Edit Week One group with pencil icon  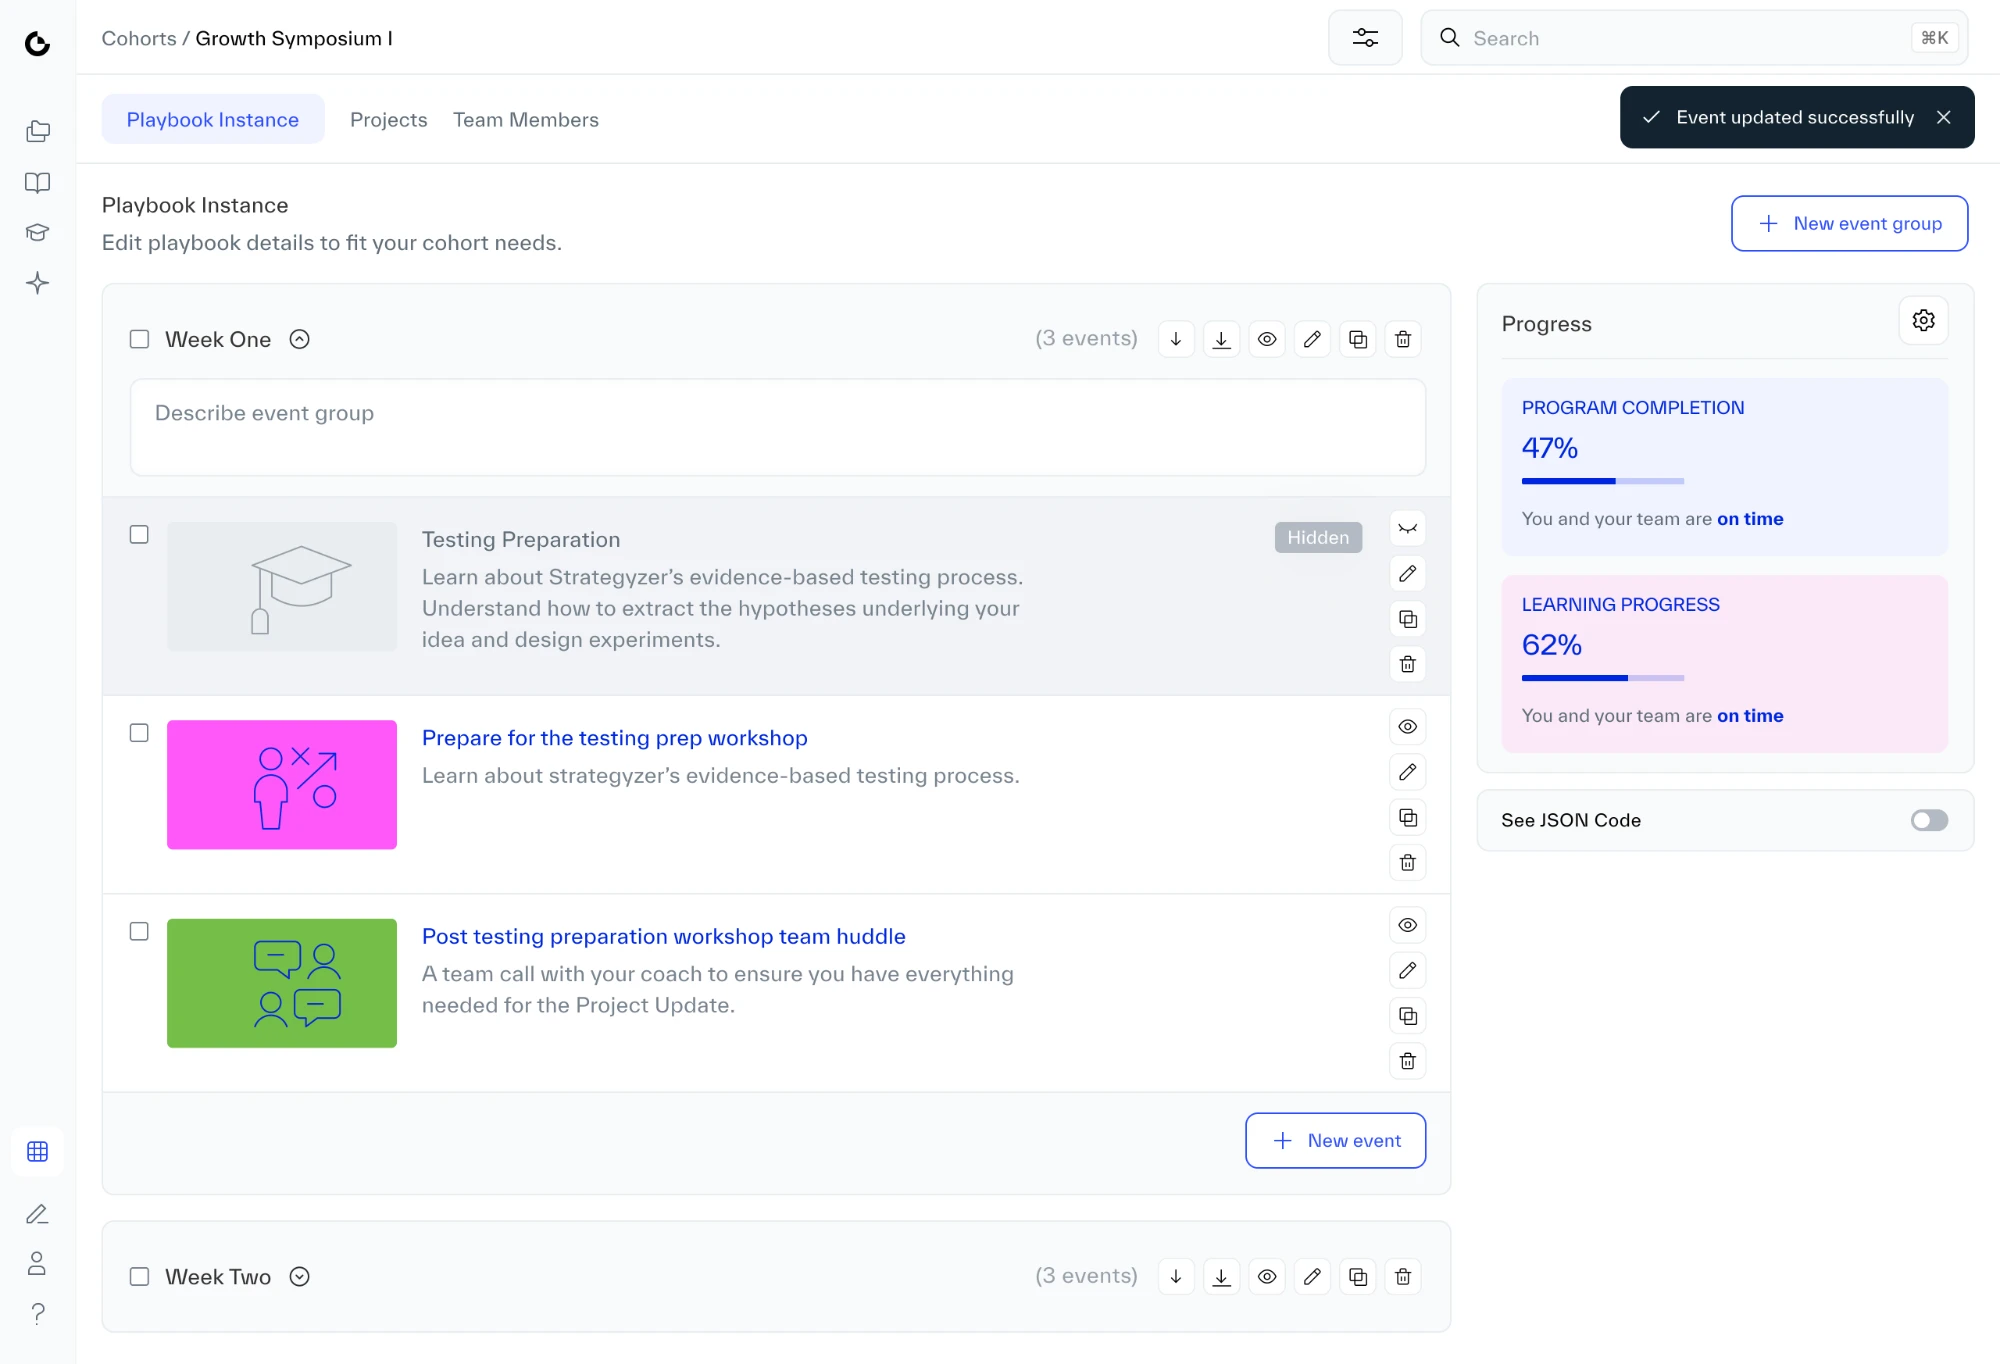click(x=1312, y=339)
